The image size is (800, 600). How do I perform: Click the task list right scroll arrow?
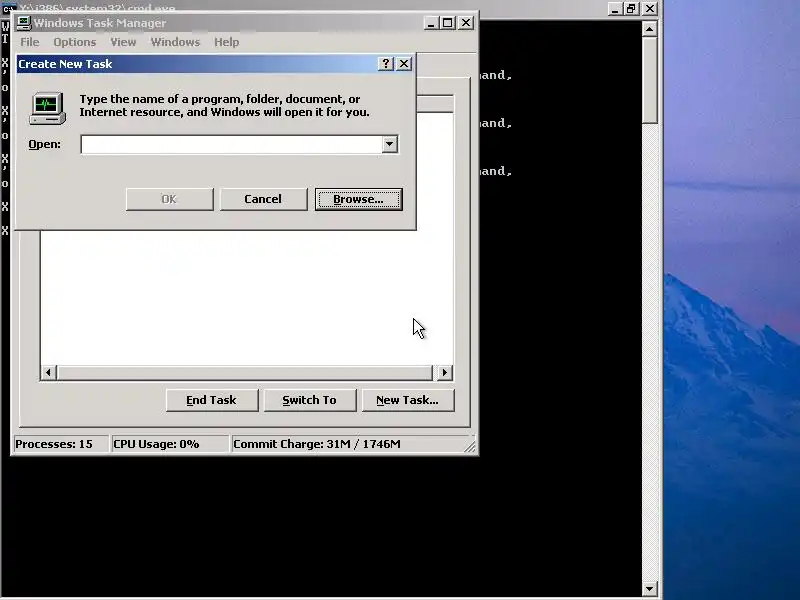(444, 372)
